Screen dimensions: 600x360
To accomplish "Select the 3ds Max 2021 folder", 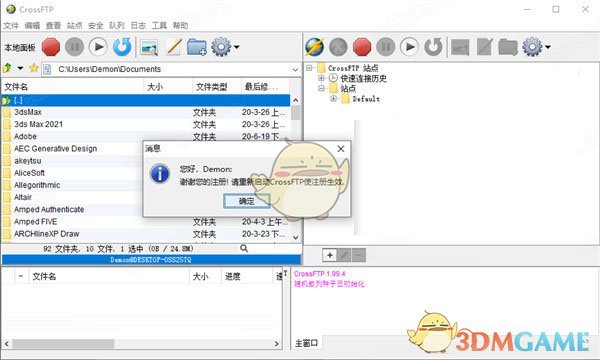I will click(146, 125).
